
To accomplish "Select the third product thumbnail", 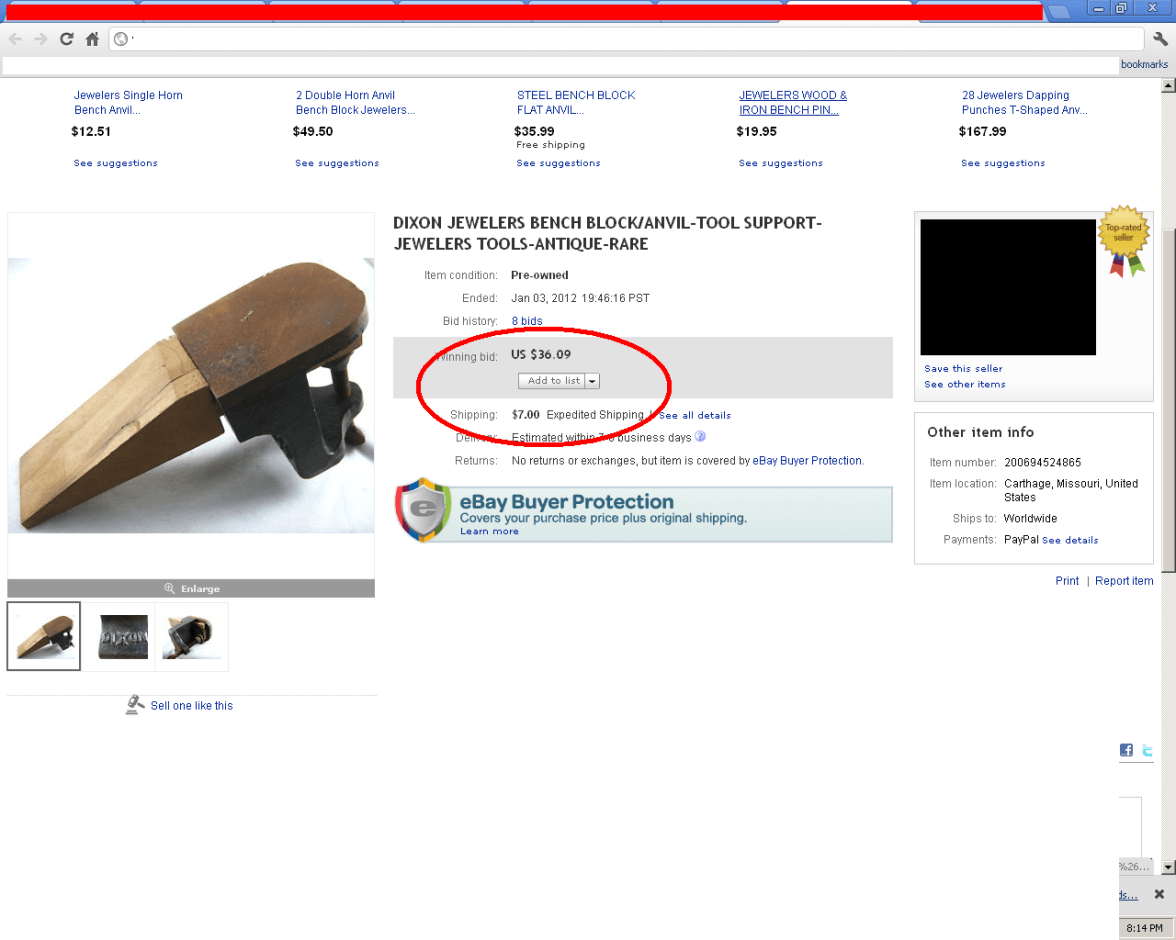I will tap(191, 636).
